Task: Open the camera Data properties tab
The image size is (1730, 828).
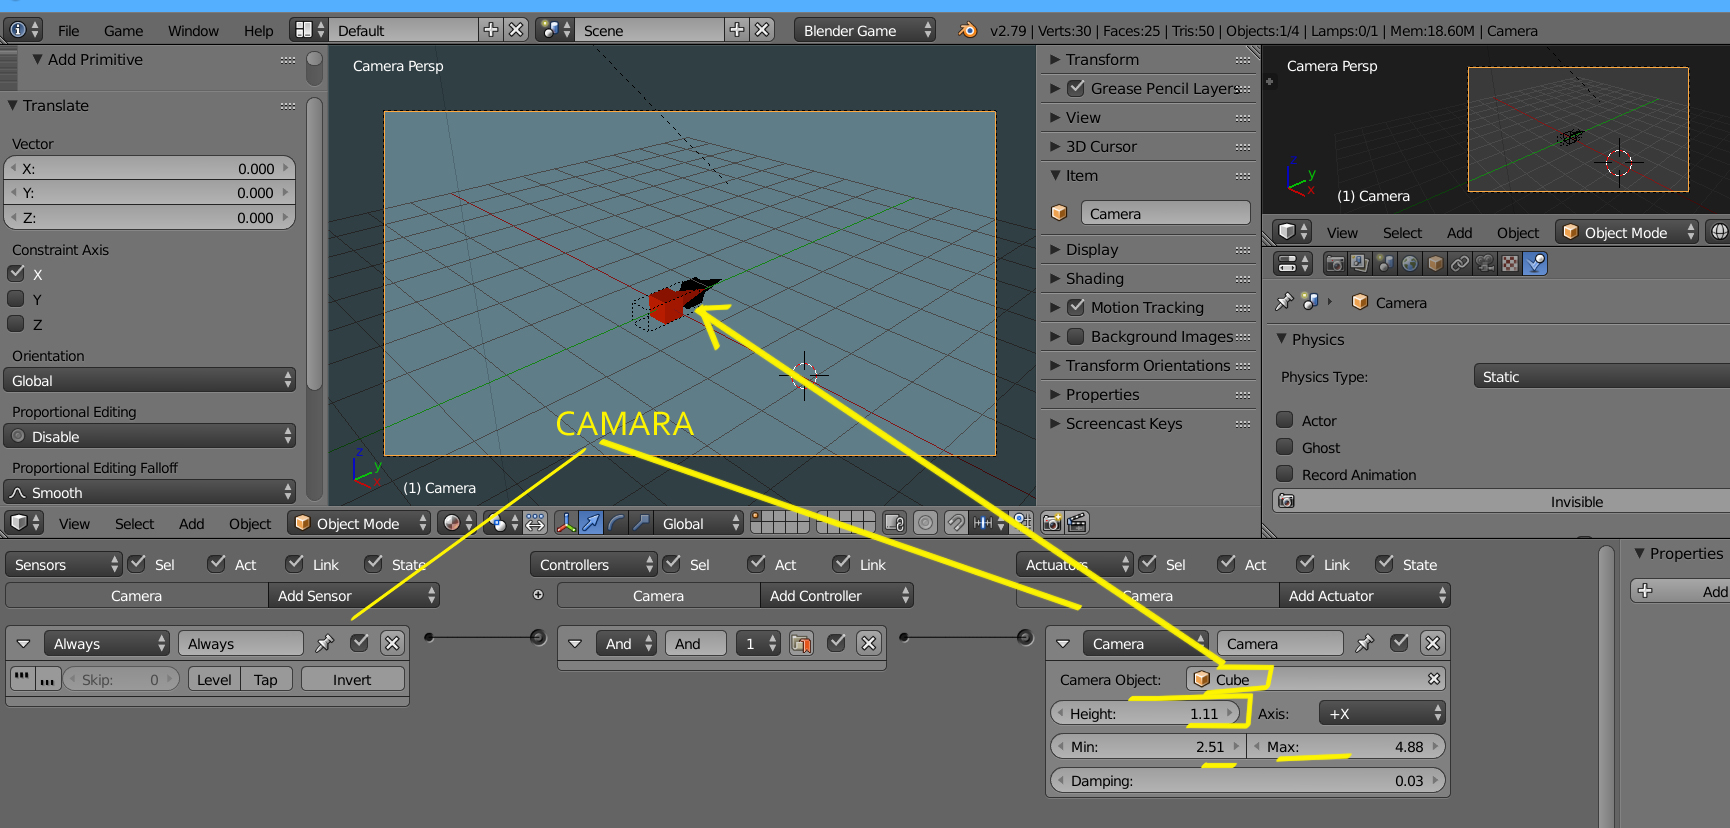Action: 1485,263
